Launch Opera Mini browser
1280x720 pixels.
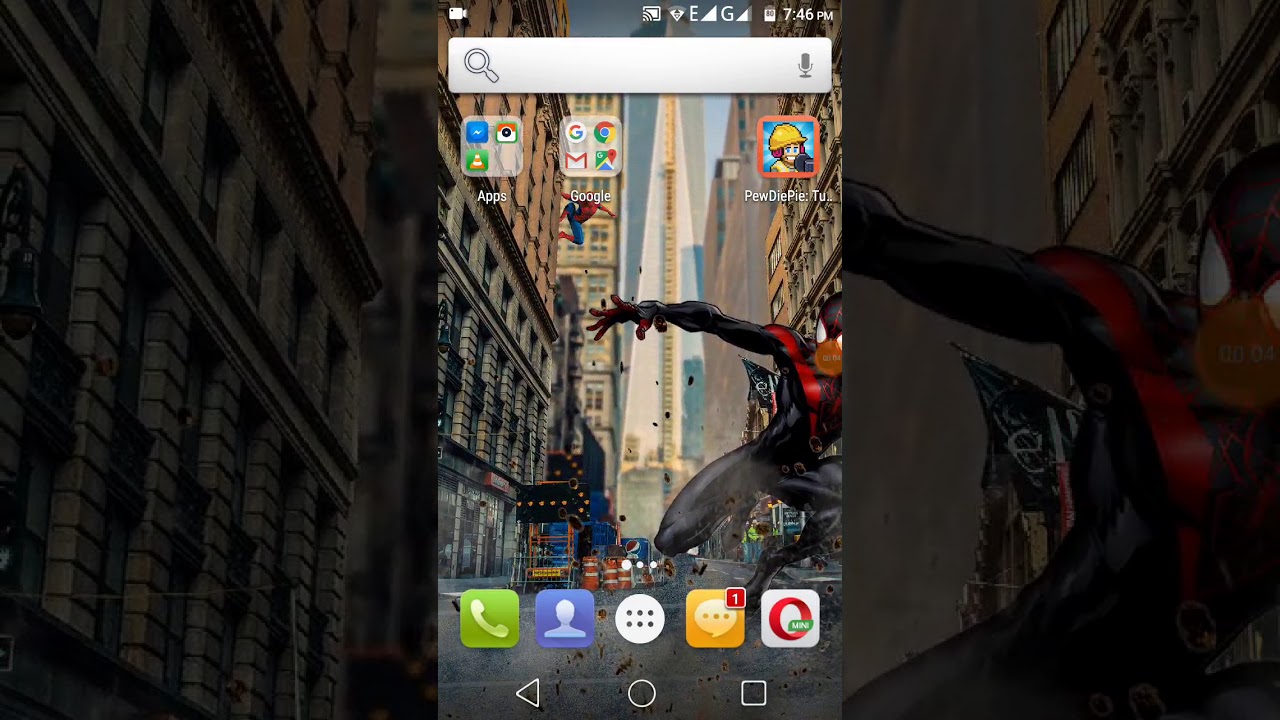tap(790, 619)
